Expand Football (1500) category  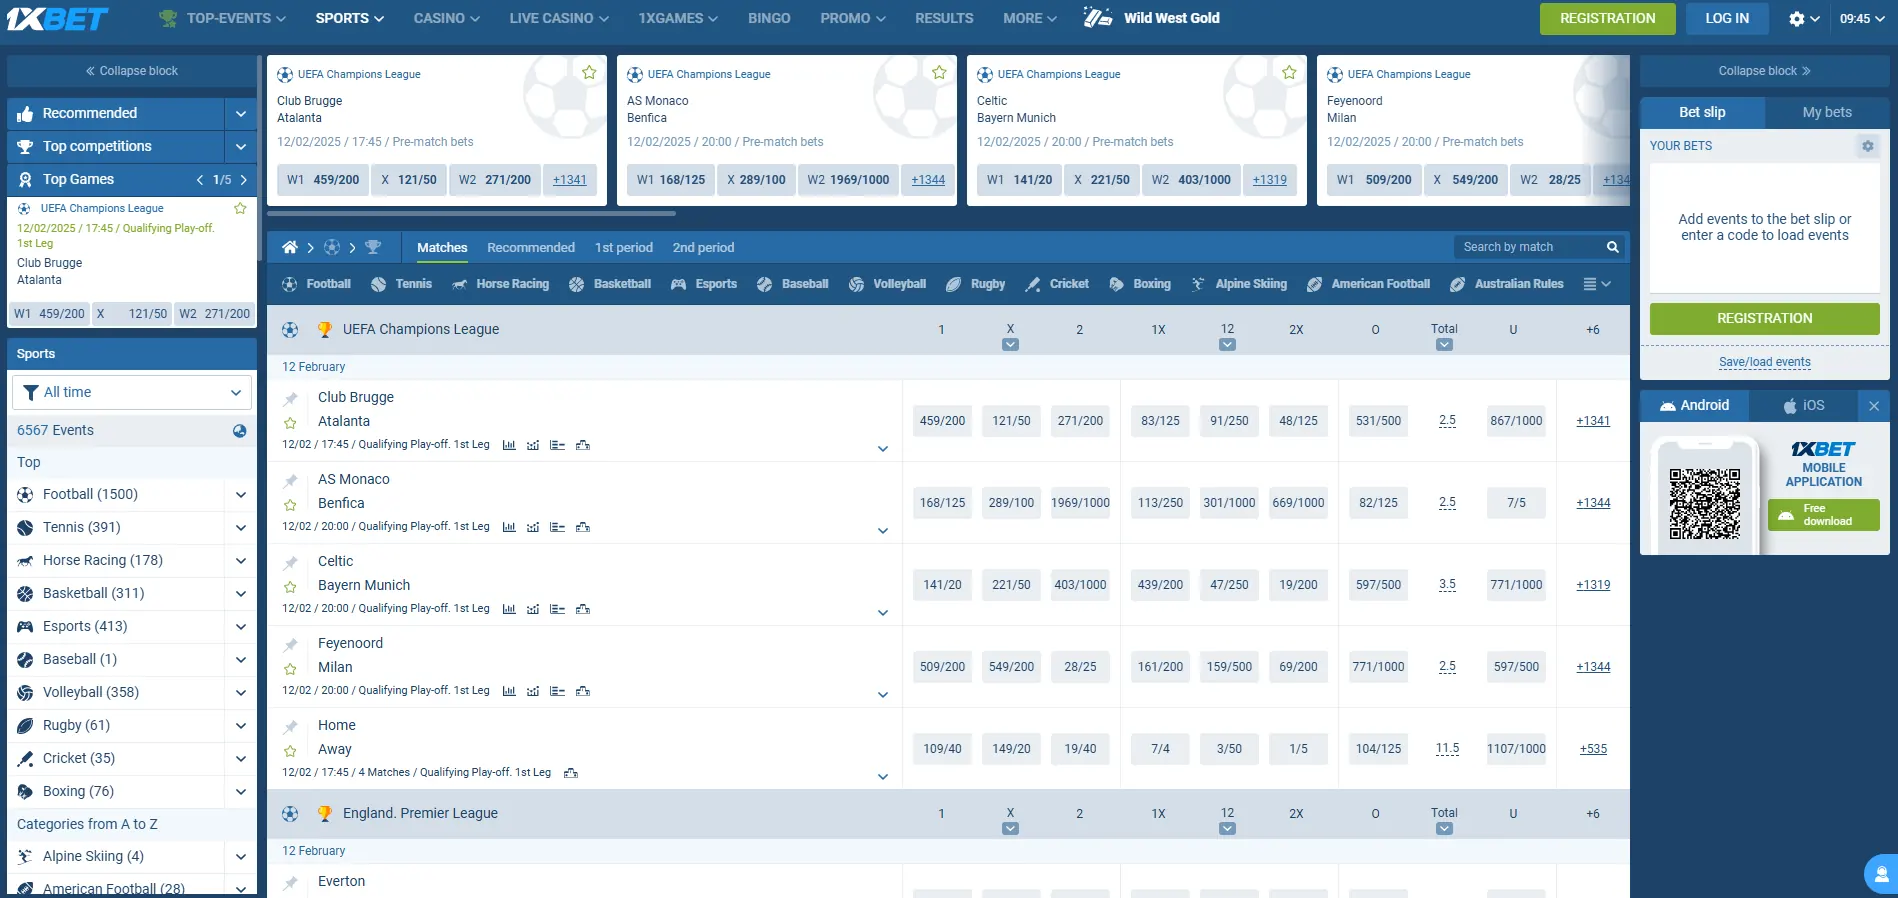pyautogui.click(x=241, y=494)
